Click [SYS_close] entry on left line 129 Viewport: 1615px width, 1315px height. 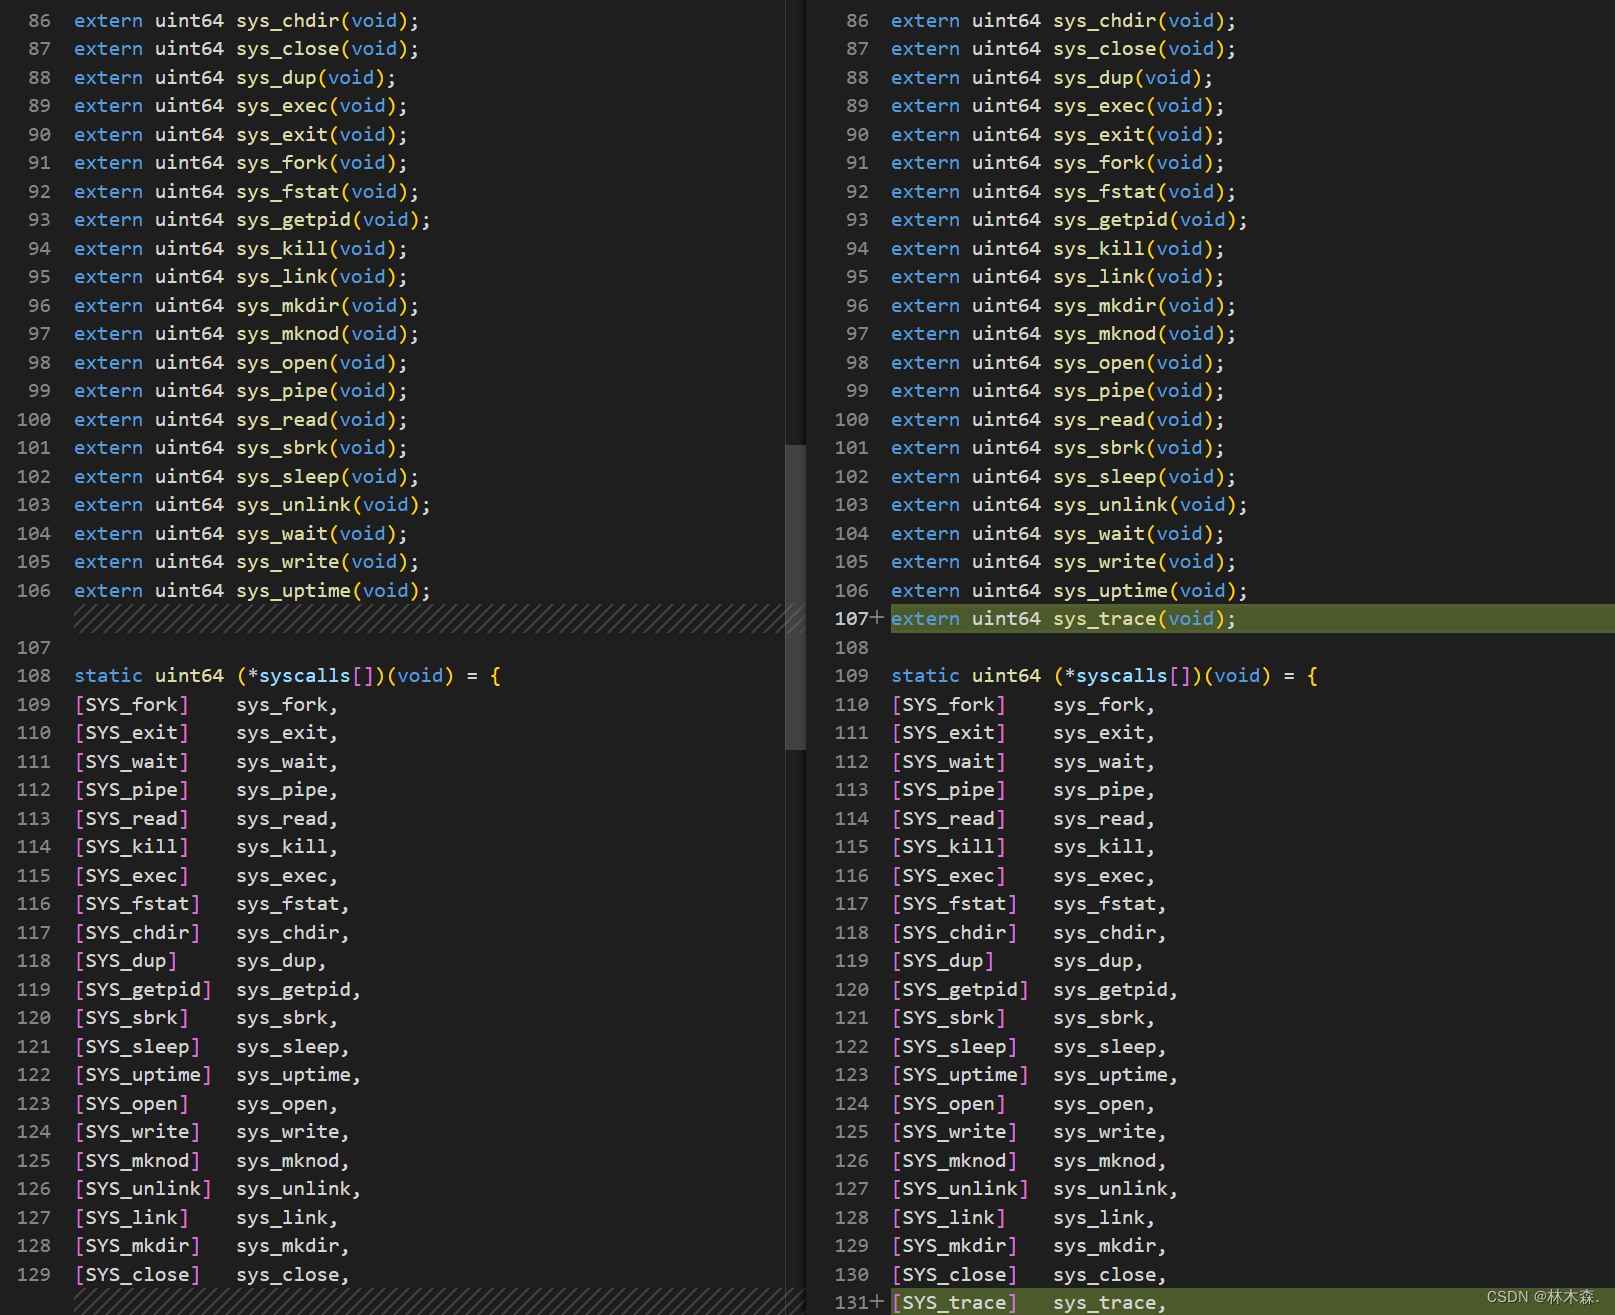pos(212,1275)
